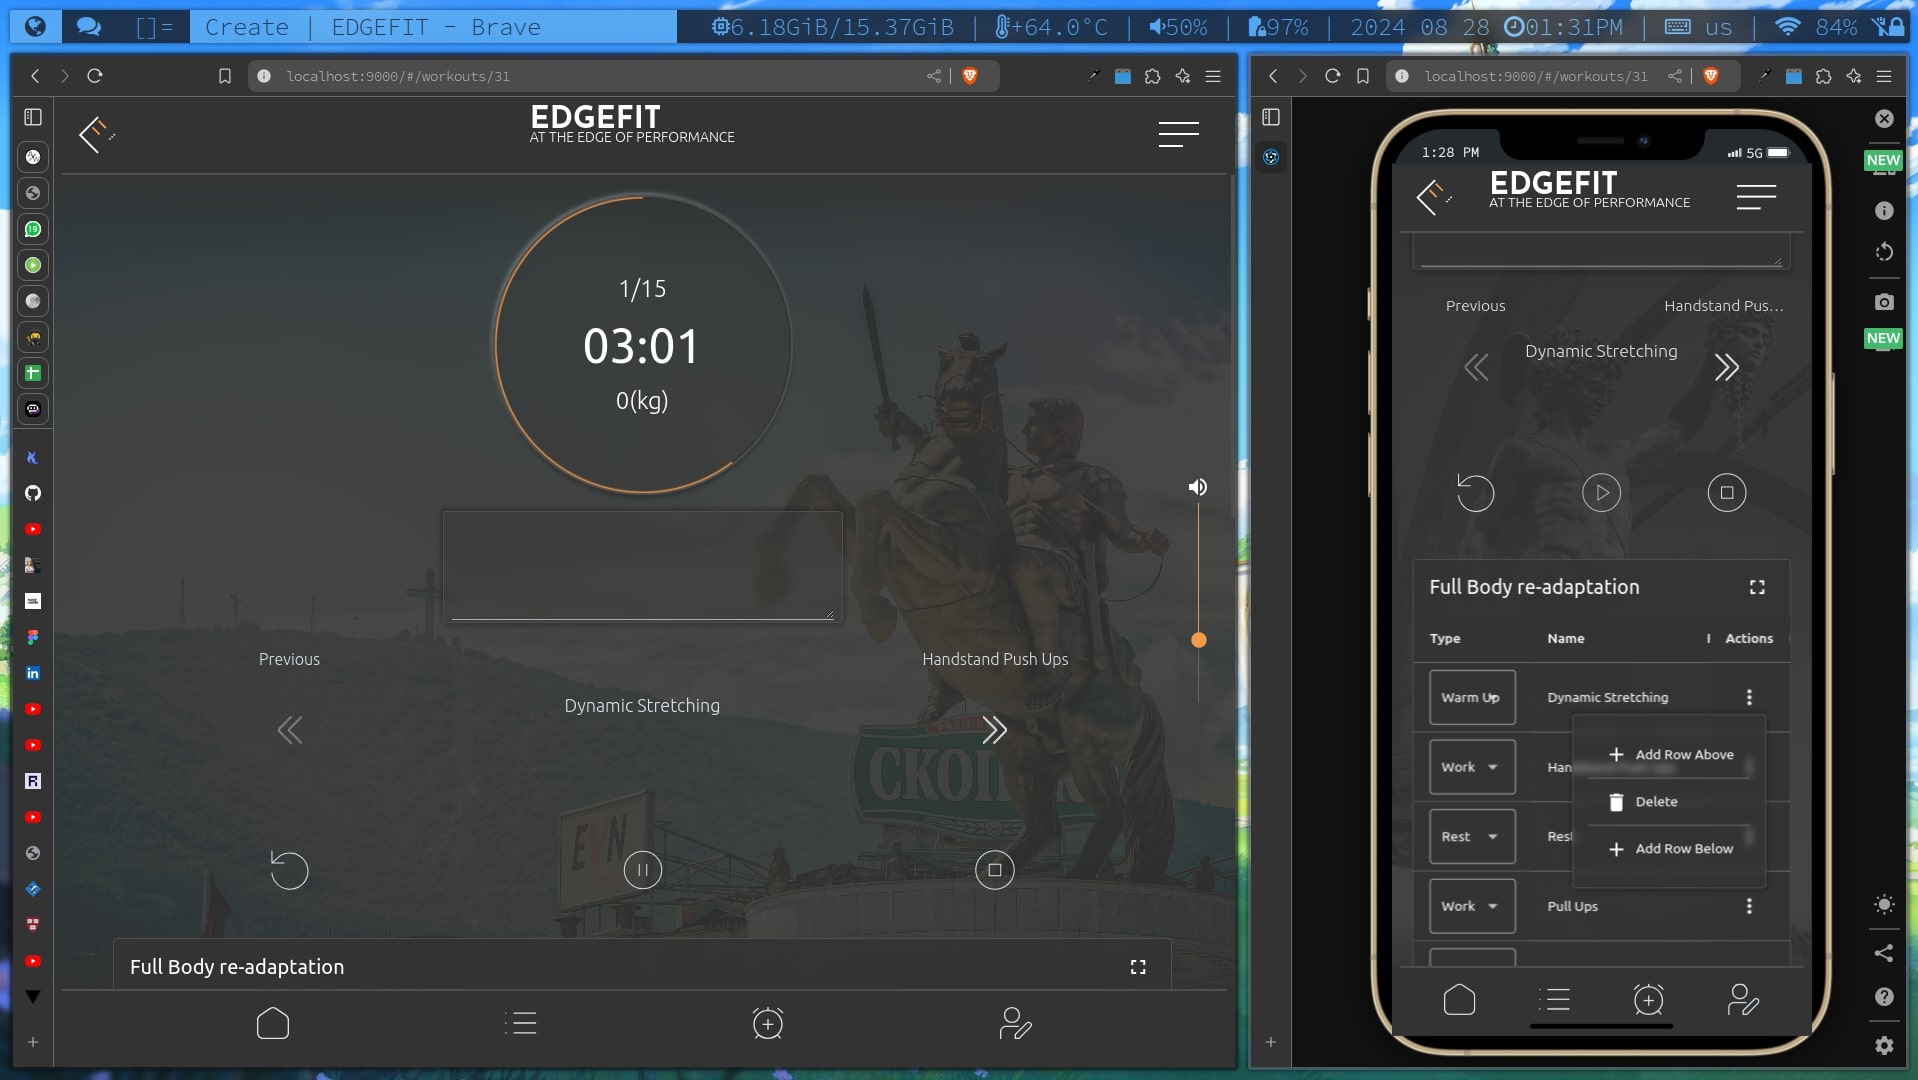Open home icon in left bottom navigation

(x=272, y=1023)
